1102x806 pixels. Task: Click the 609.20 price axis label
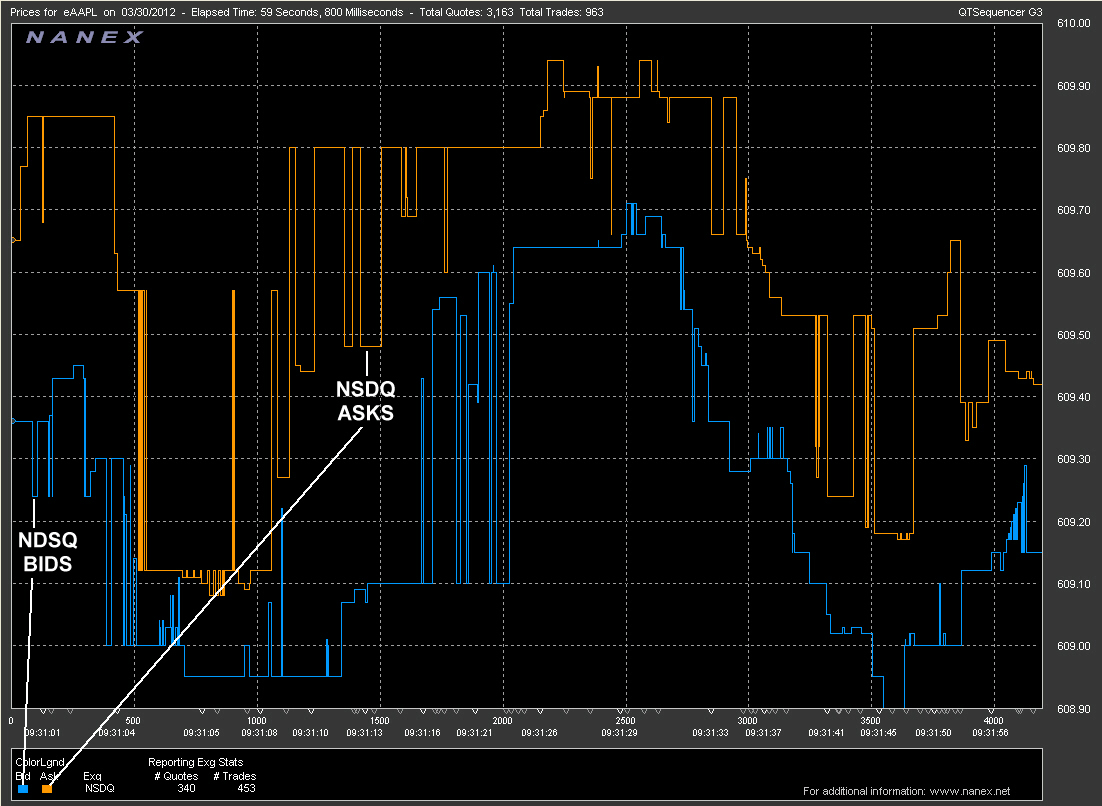pyautogui.click(x=1073, y=522)
